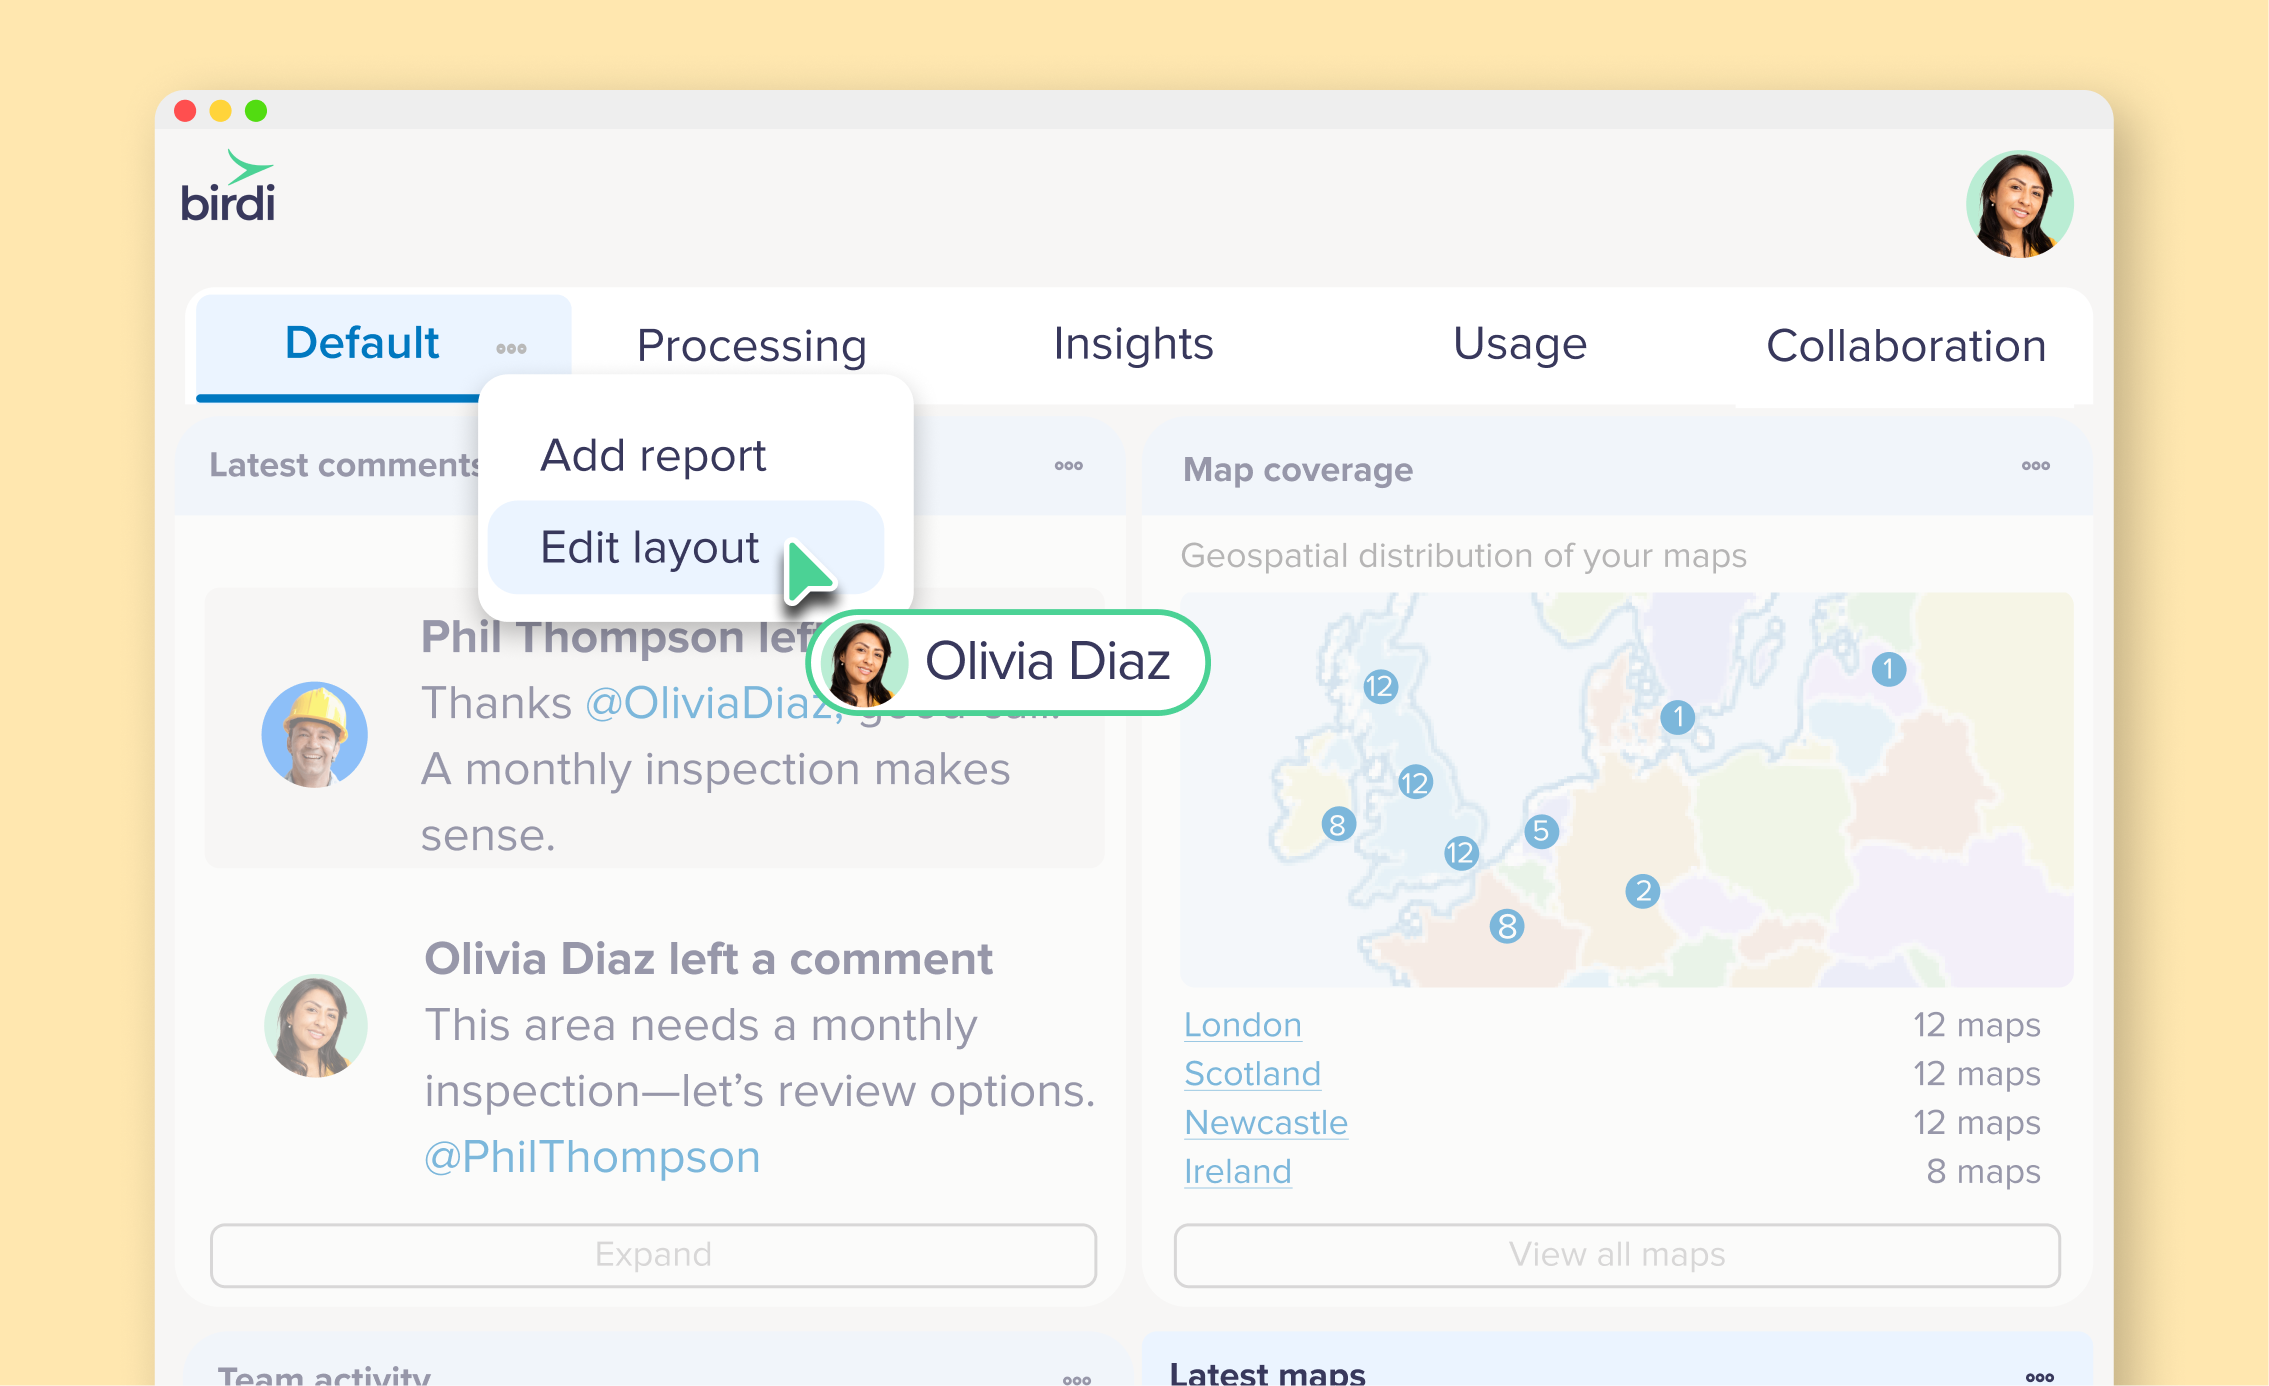Open the user profile avatar menu
The width and height of the screenshot is (2269, 1386).
[x=2018, y=204]
